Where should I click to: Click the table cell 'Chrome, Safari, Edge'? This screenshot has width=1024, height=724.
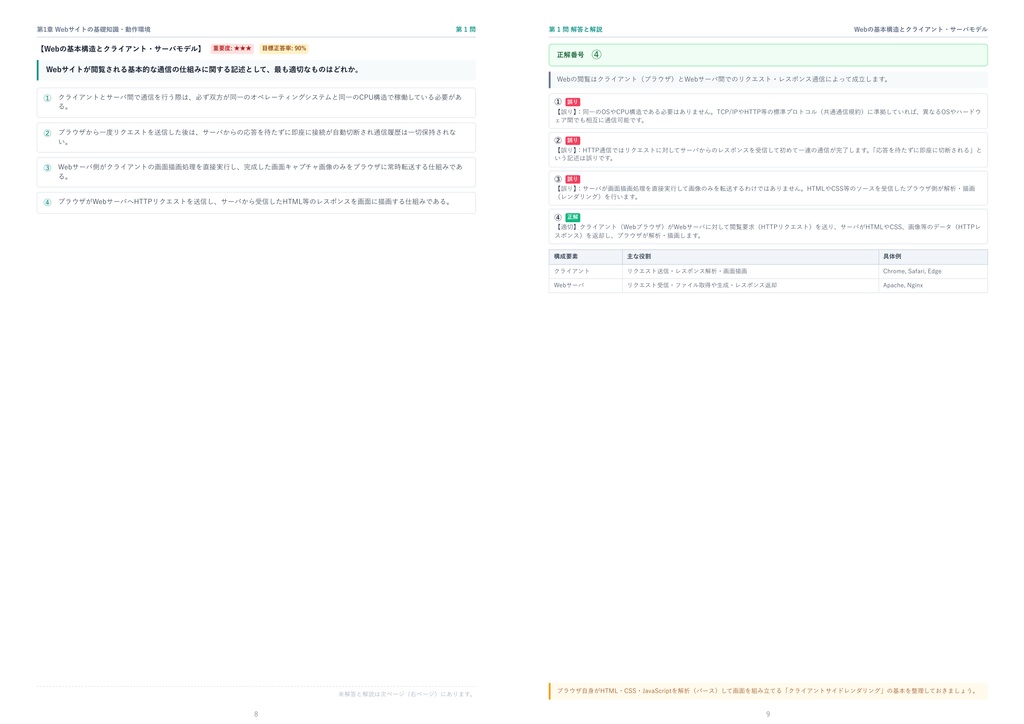tap(933, 271)
